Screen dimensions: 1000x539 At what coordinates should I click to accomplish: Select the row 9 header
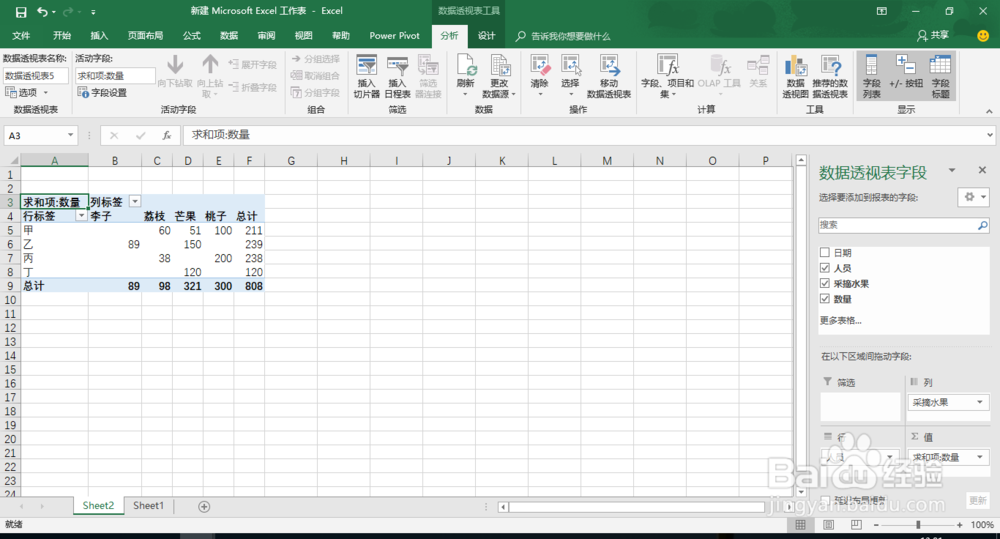coord(10,286)
